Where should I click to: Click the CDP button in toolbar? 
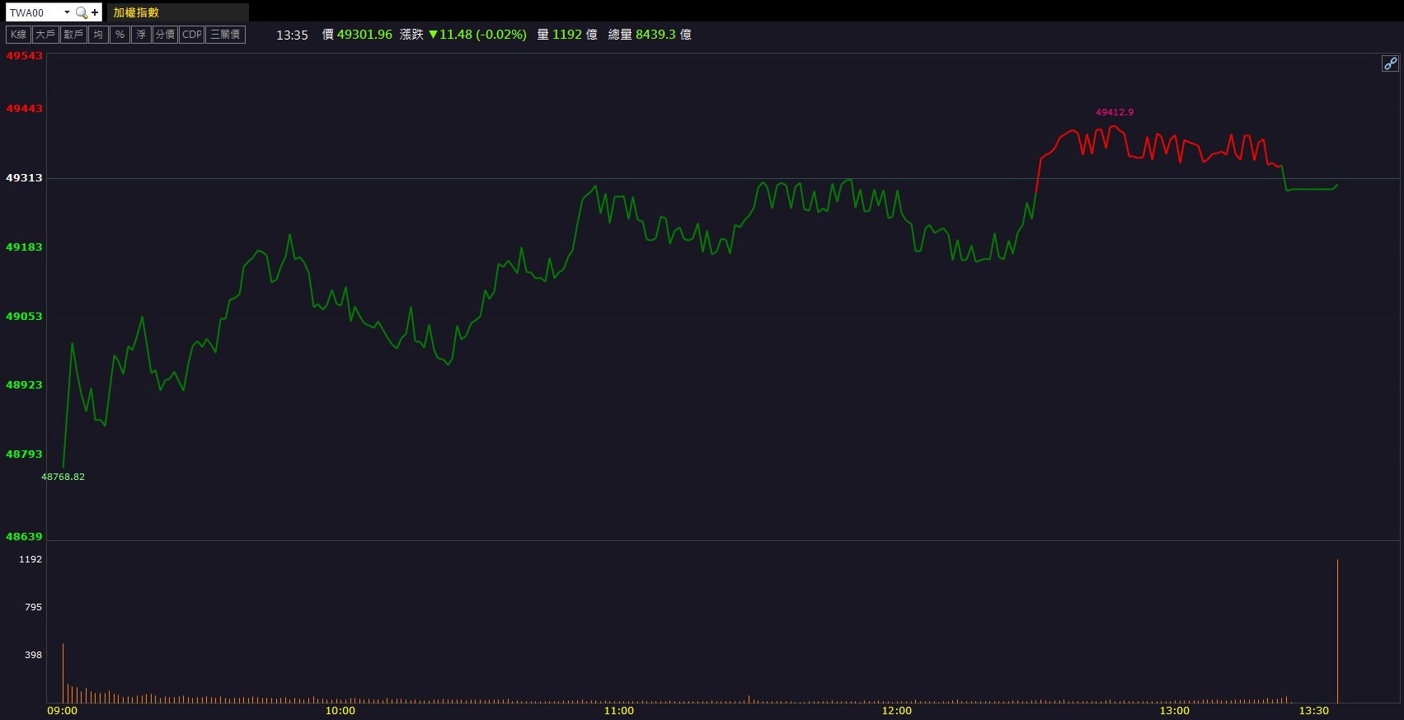tap(191, 34)
